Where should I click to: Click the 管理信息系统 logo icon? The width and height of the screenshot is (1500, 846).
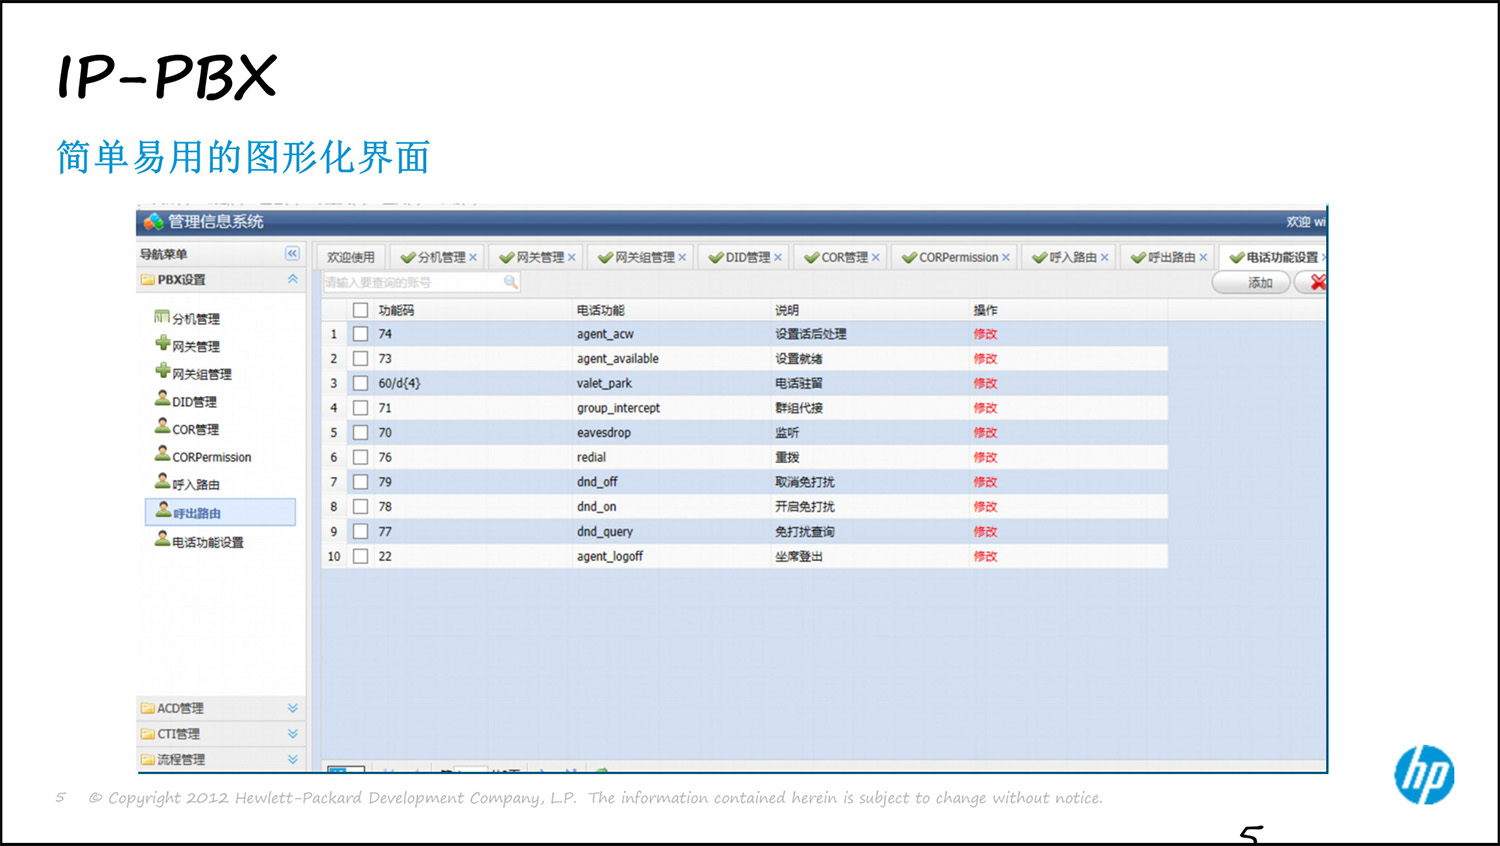pos(152,222)
